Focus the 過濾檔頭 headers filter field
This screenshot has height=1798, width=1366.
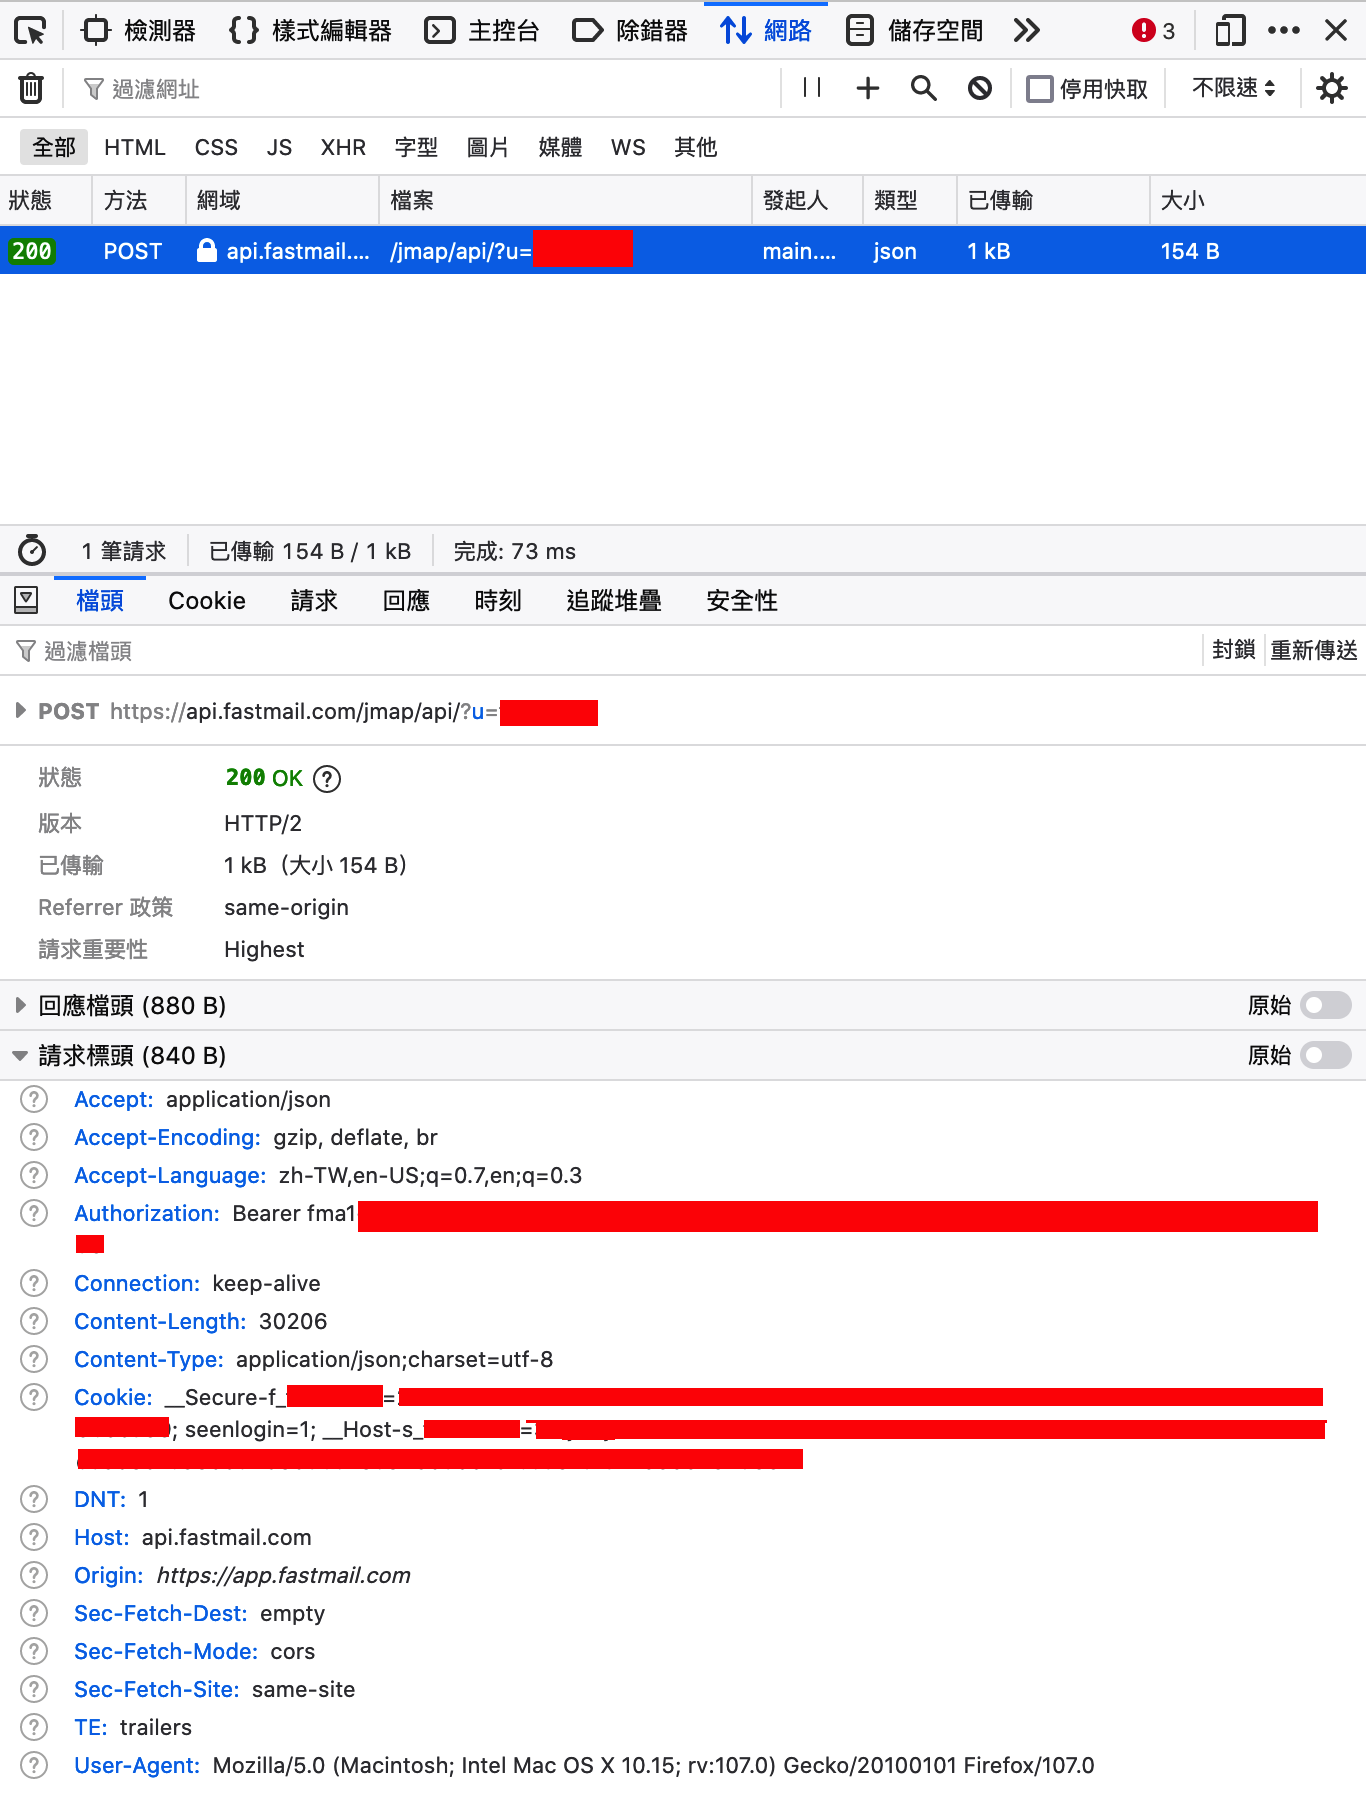(x=600, y=651)
